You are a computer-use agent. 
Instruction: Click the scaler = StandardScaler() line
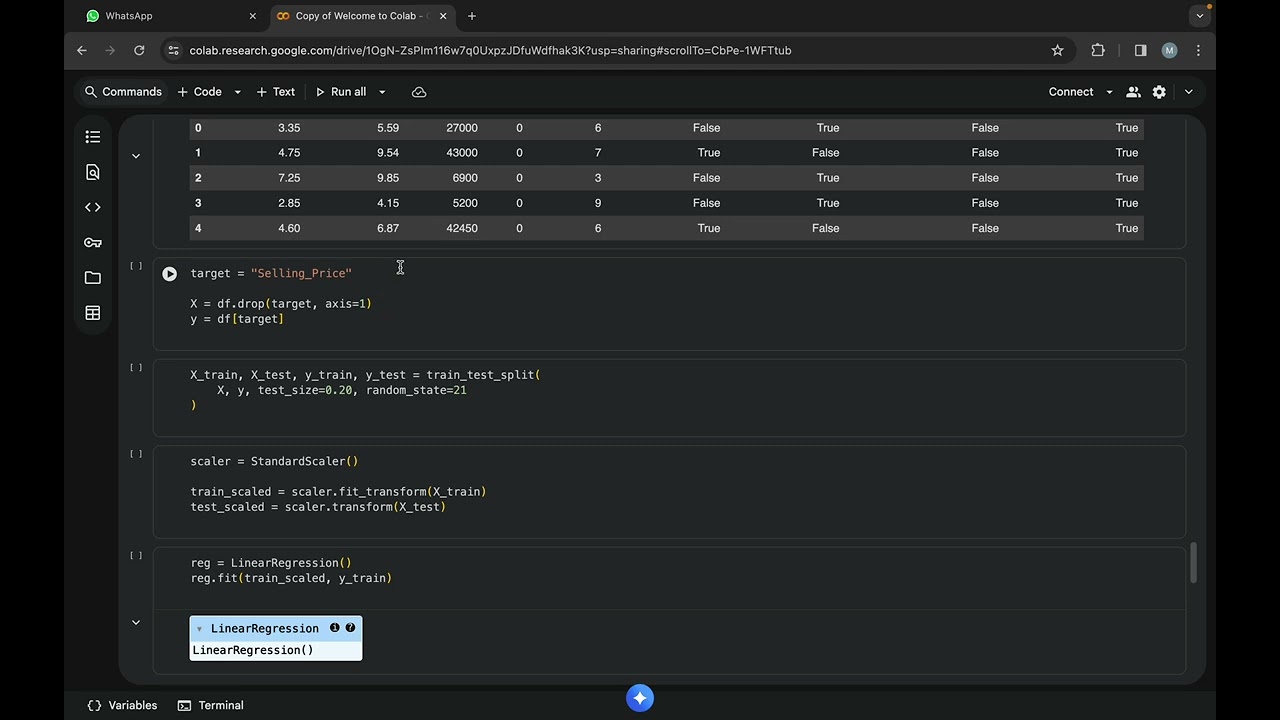pos(274,461)
